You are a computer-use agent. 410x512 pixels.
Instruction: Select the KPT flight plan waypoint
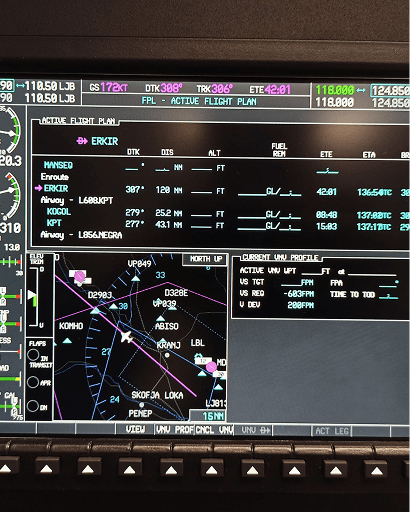coord(54,223)
